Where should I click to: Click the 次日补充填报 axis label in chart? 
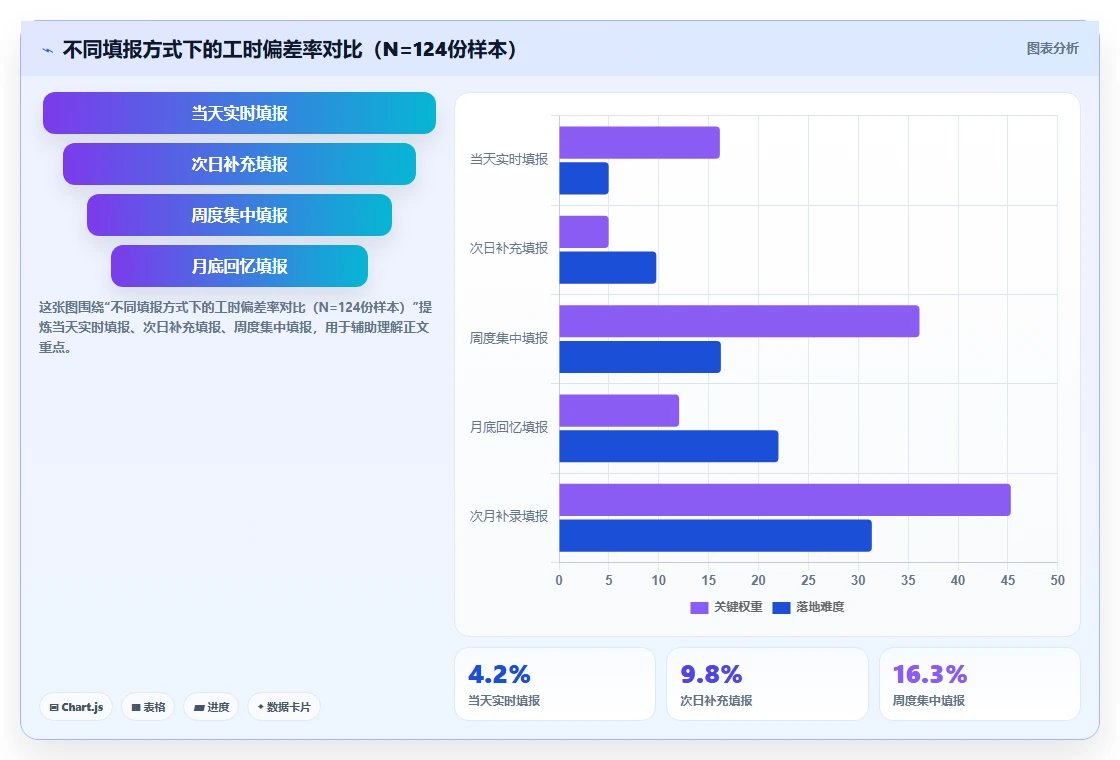(x=509, y=249)
